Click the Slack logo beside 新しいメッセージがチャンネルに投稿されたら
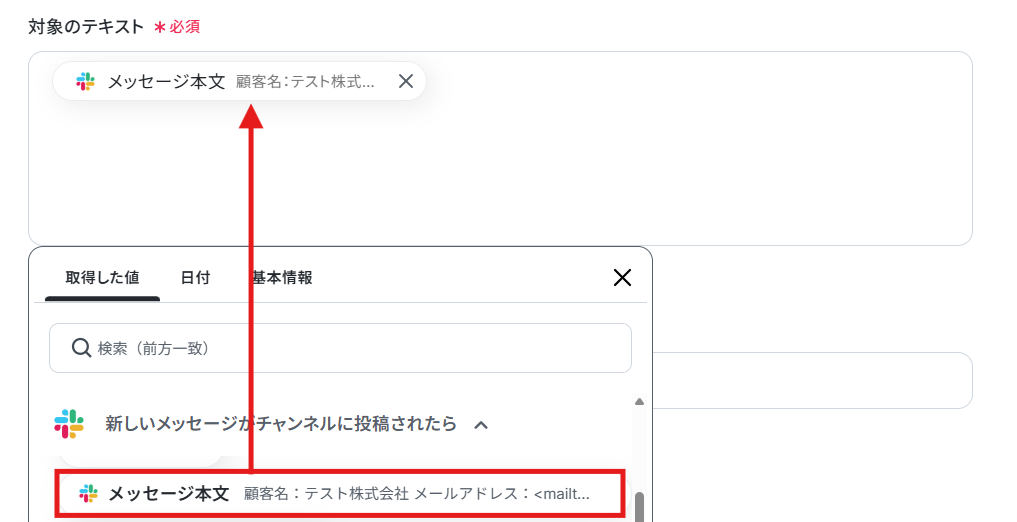The width and height of the screenshot is (1017, 522). 69,424
